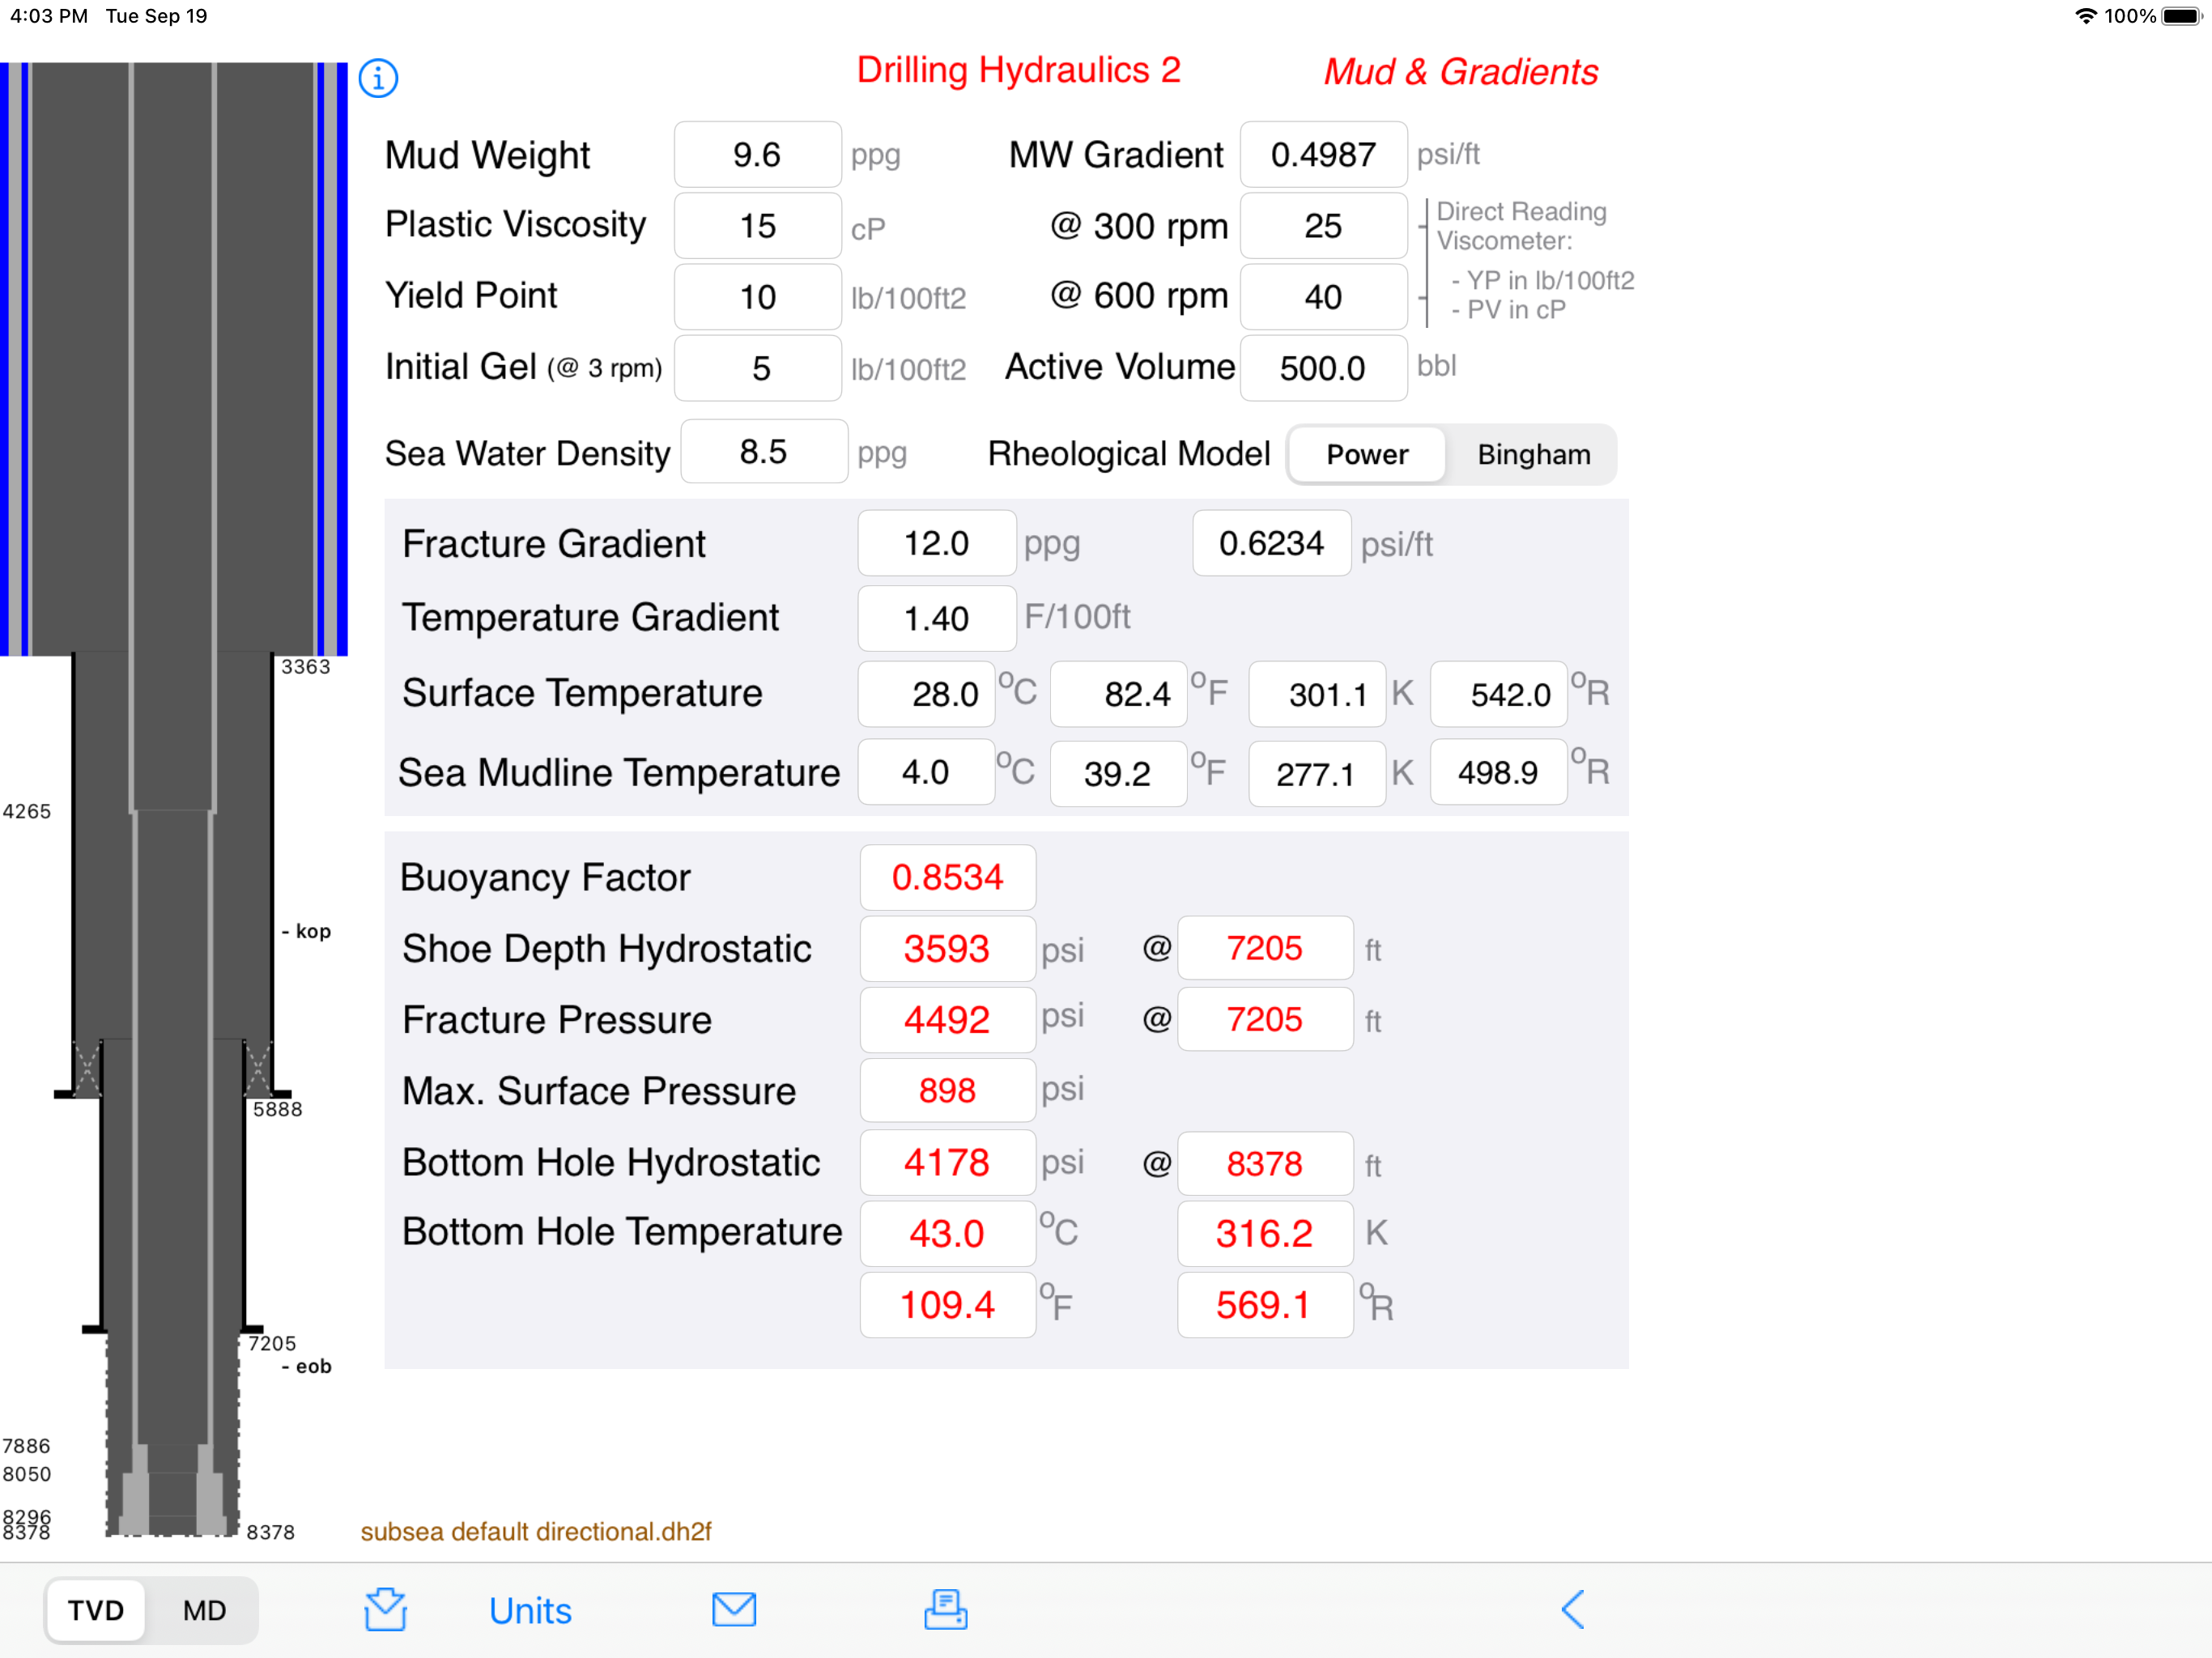
Task: Tap the Drilling Hydraulics 2 heading
Action: tap(1018, 70)
